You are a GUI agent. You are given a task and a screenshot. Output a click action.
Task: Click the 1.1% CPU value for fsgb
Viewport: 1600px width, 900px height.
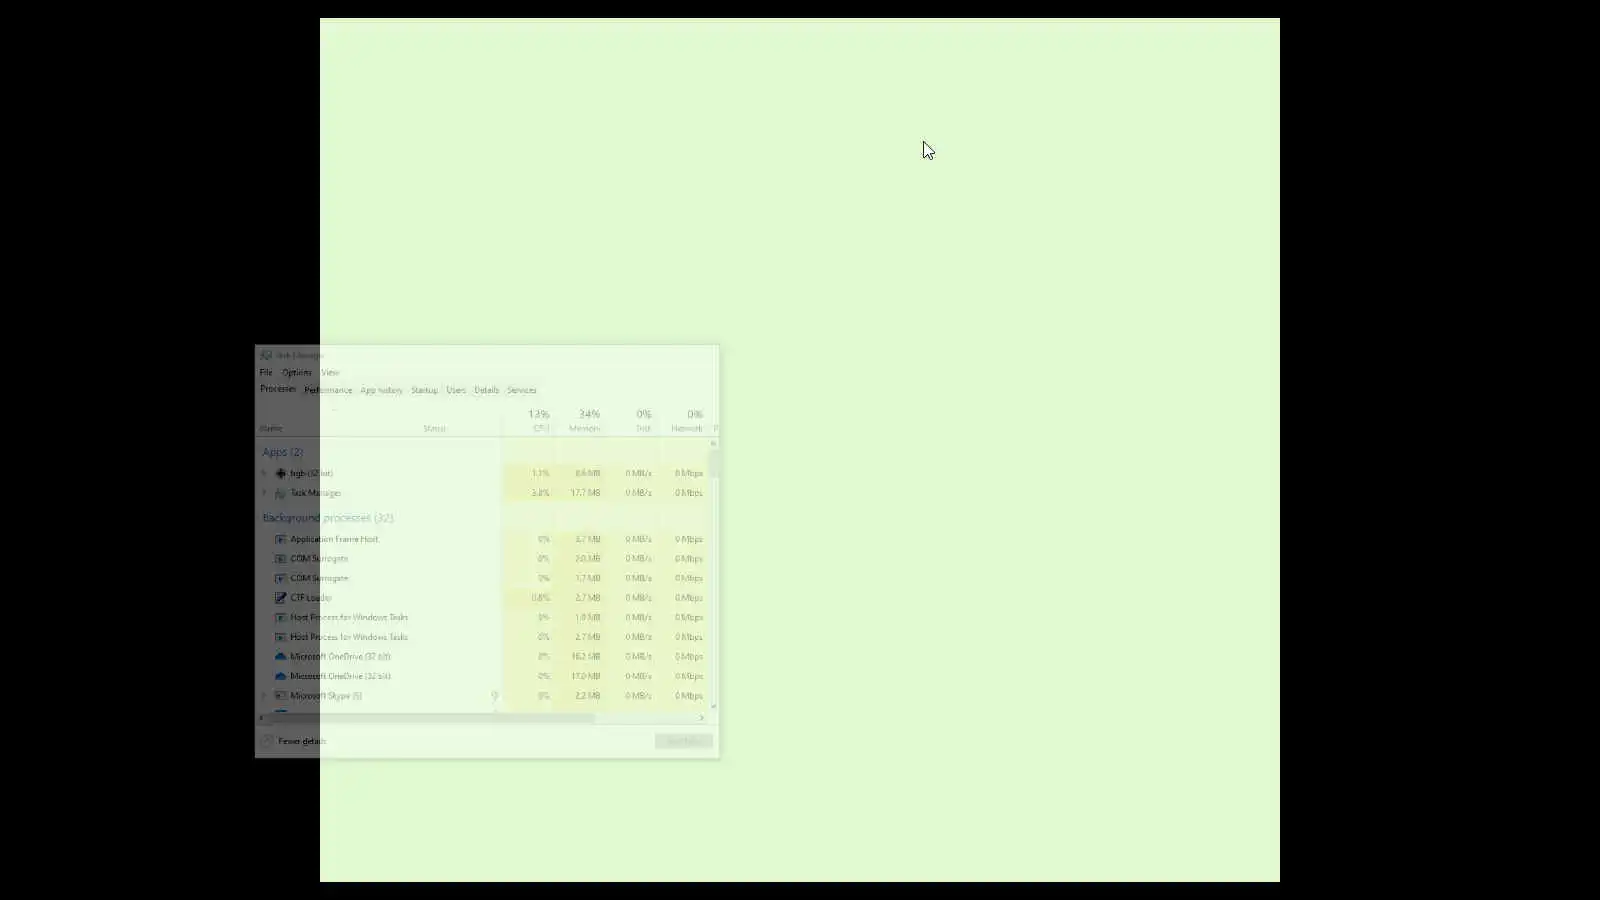pos(540,473)
